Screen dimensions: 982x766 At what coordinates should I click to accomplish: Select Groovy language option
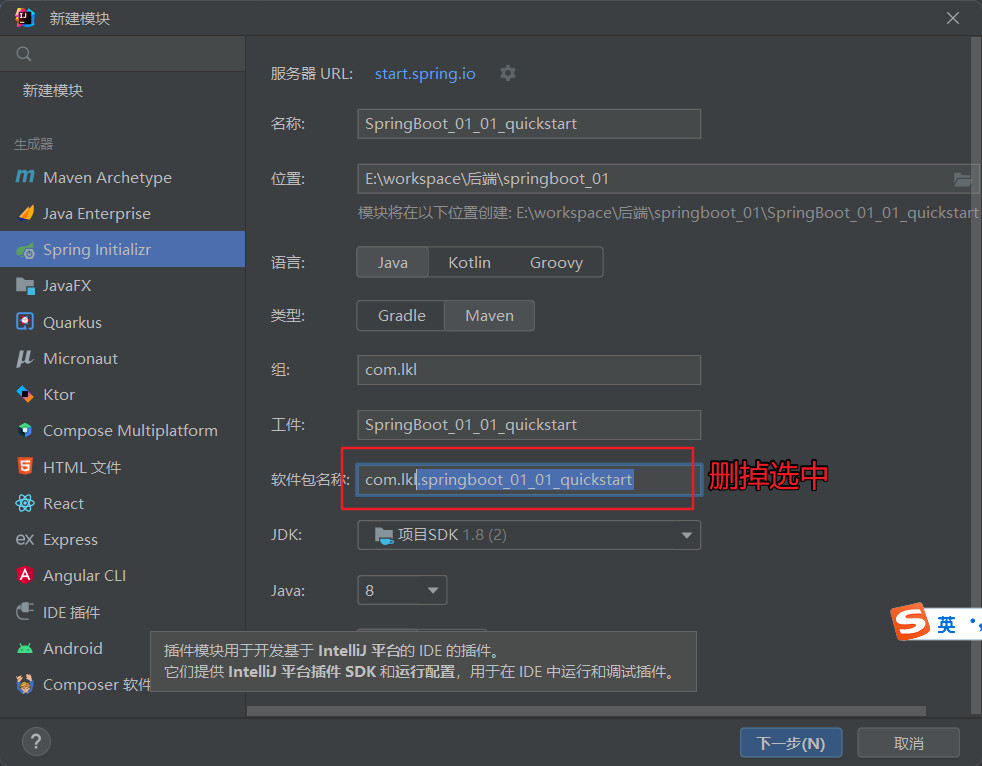[x=556, y=262]
